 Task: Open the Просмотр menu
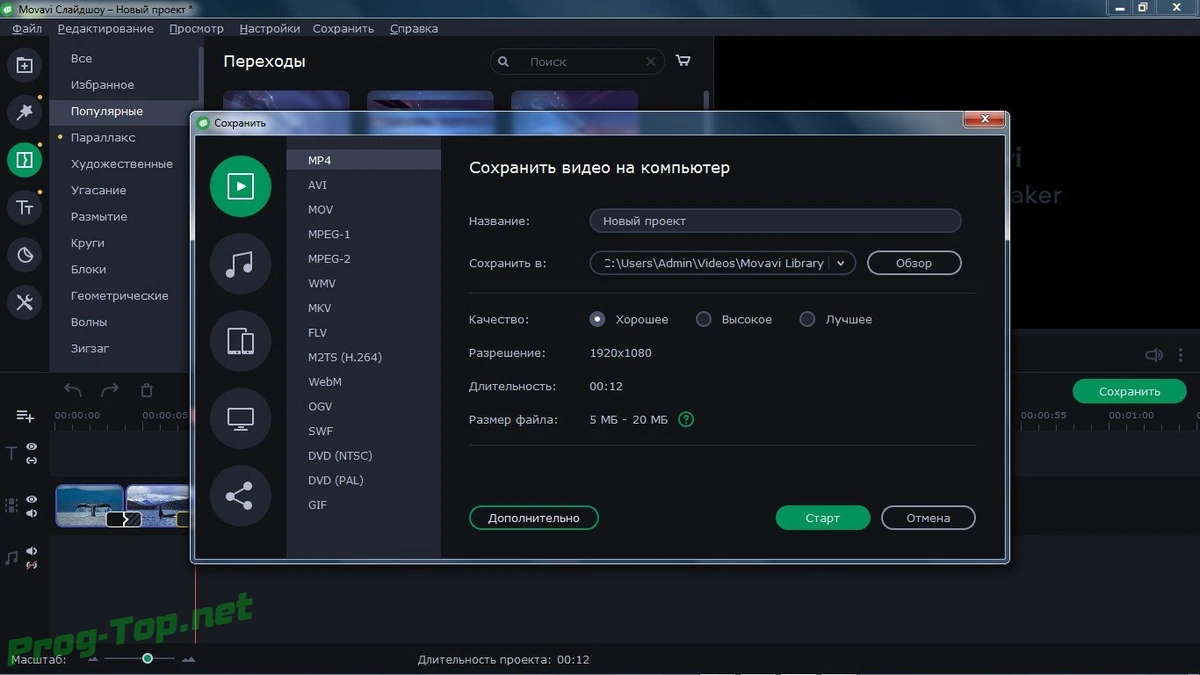pos(197,28)
